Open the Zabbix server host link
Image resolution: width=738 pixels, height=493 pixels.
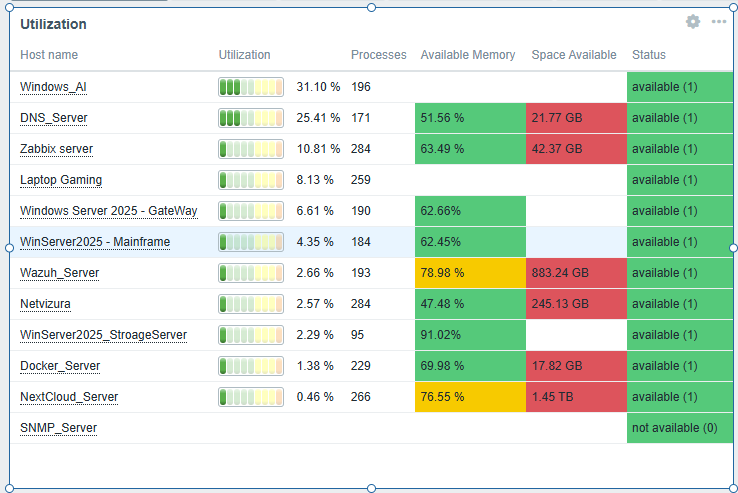[x=57, y=149]
